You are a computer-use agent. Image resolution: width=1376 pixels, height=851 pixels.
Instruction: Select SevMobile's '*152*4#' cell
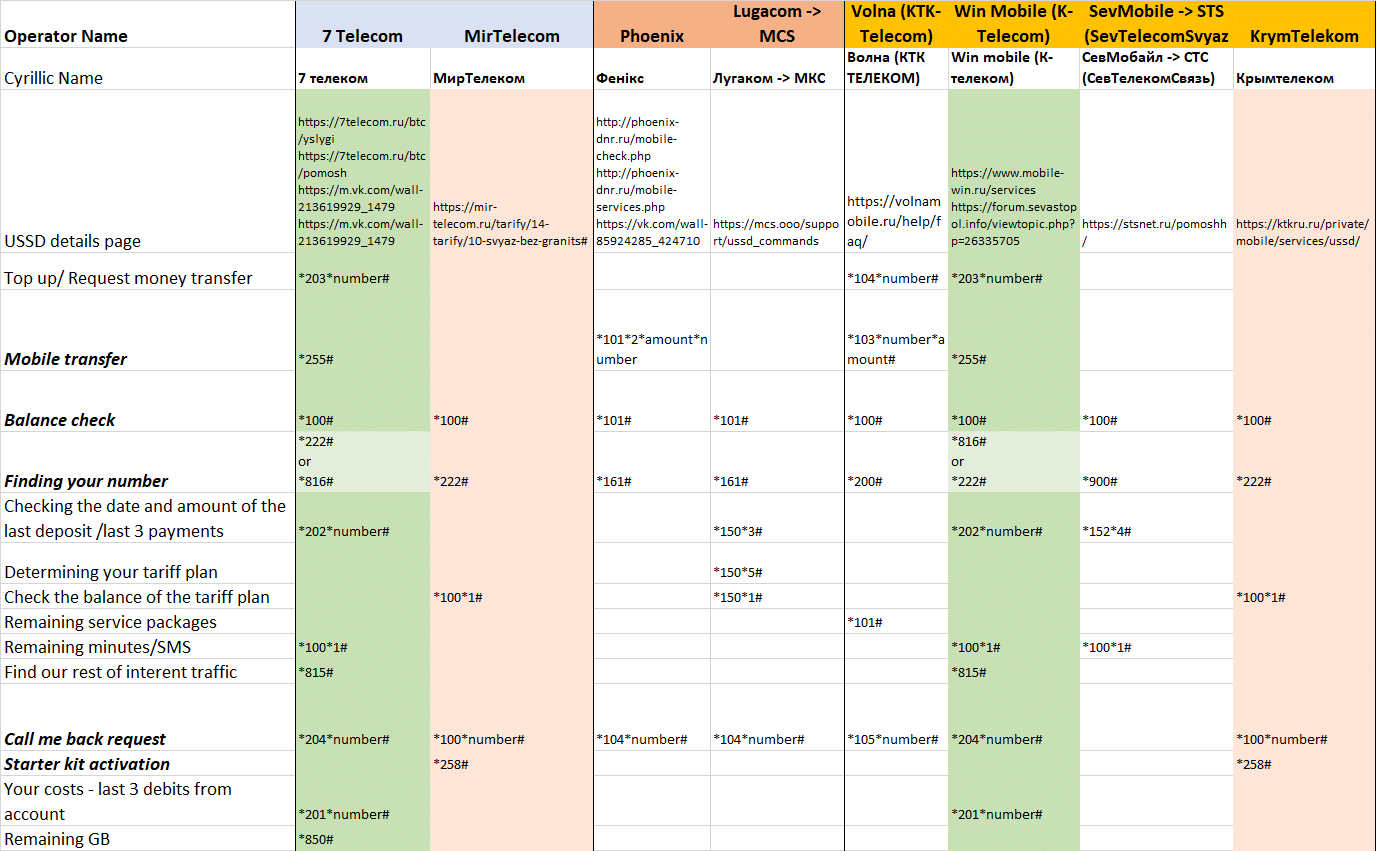[1157, 518]
